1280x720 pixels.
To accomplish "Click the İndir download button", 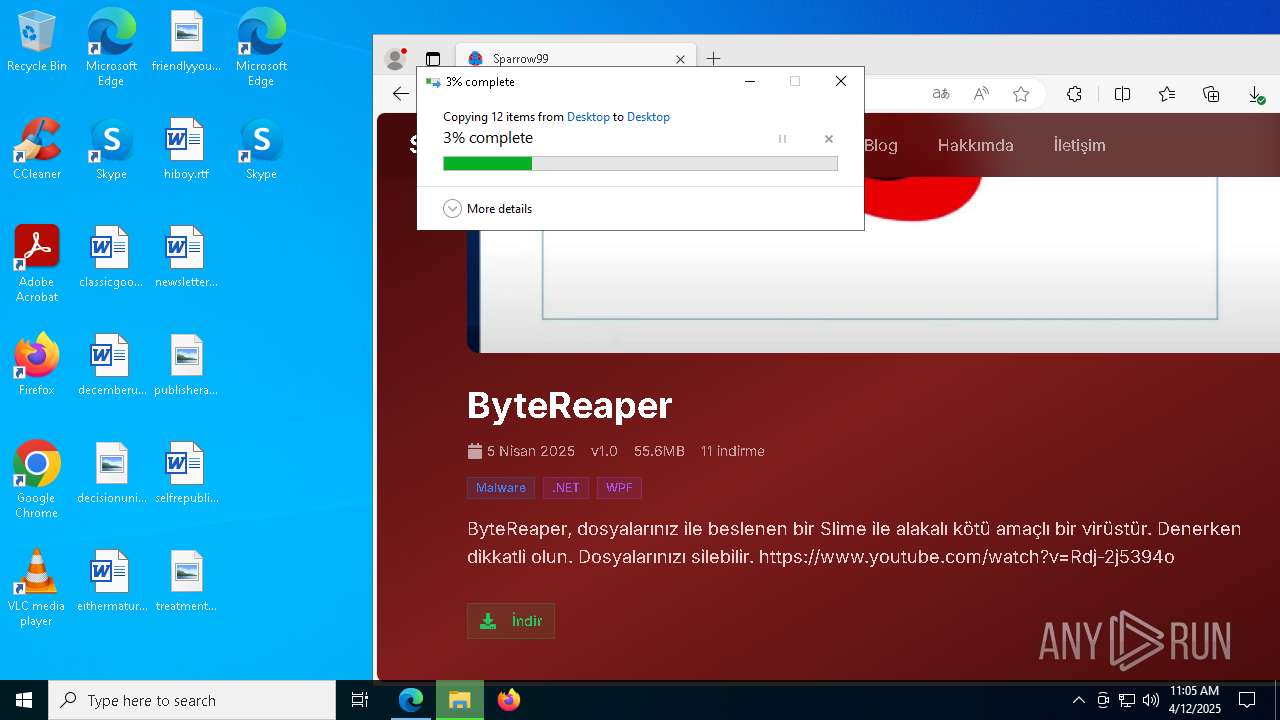I will point(511,621).
